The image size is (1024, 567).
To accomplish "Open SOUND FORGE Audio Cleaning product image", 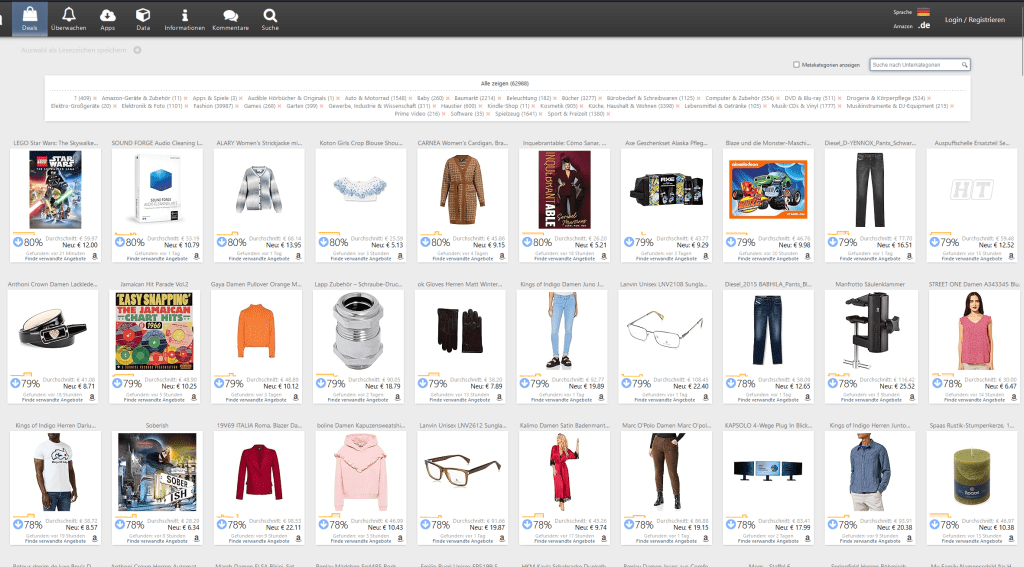I will click(x=157, y=189).
